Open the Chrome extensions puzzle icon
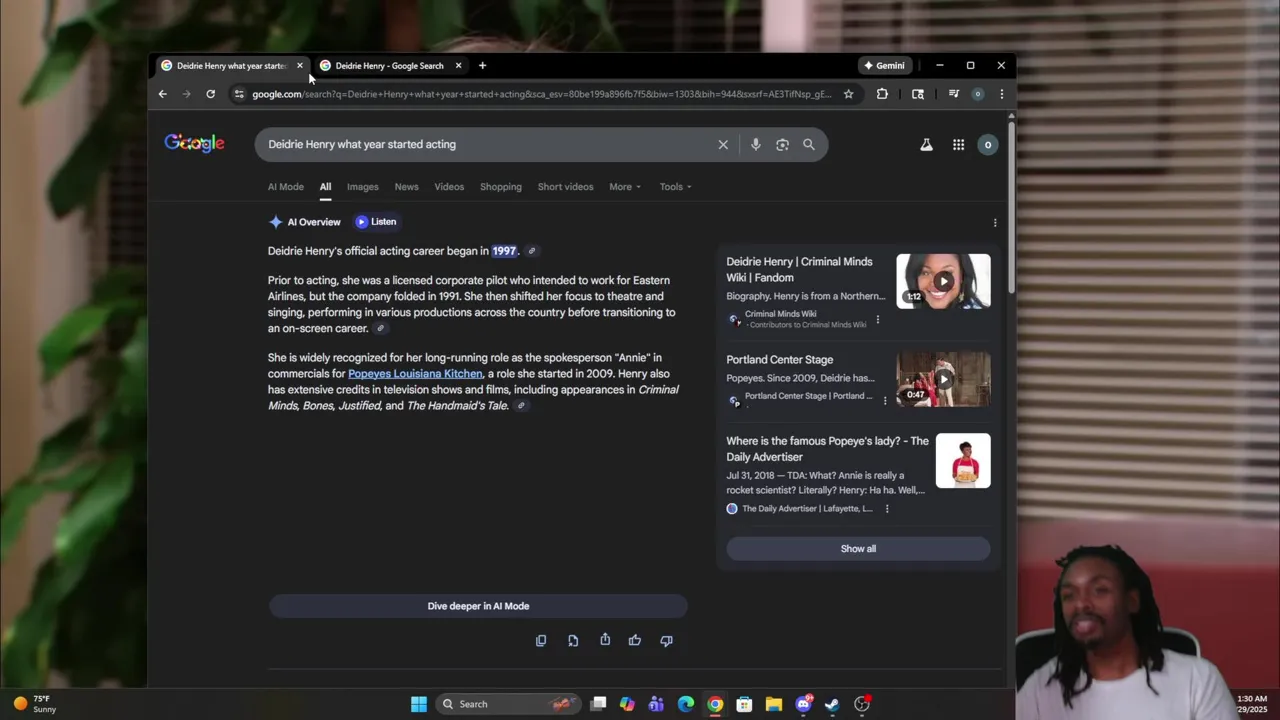The height and width of the screenshot is (720, 1280). pos(882,94)
